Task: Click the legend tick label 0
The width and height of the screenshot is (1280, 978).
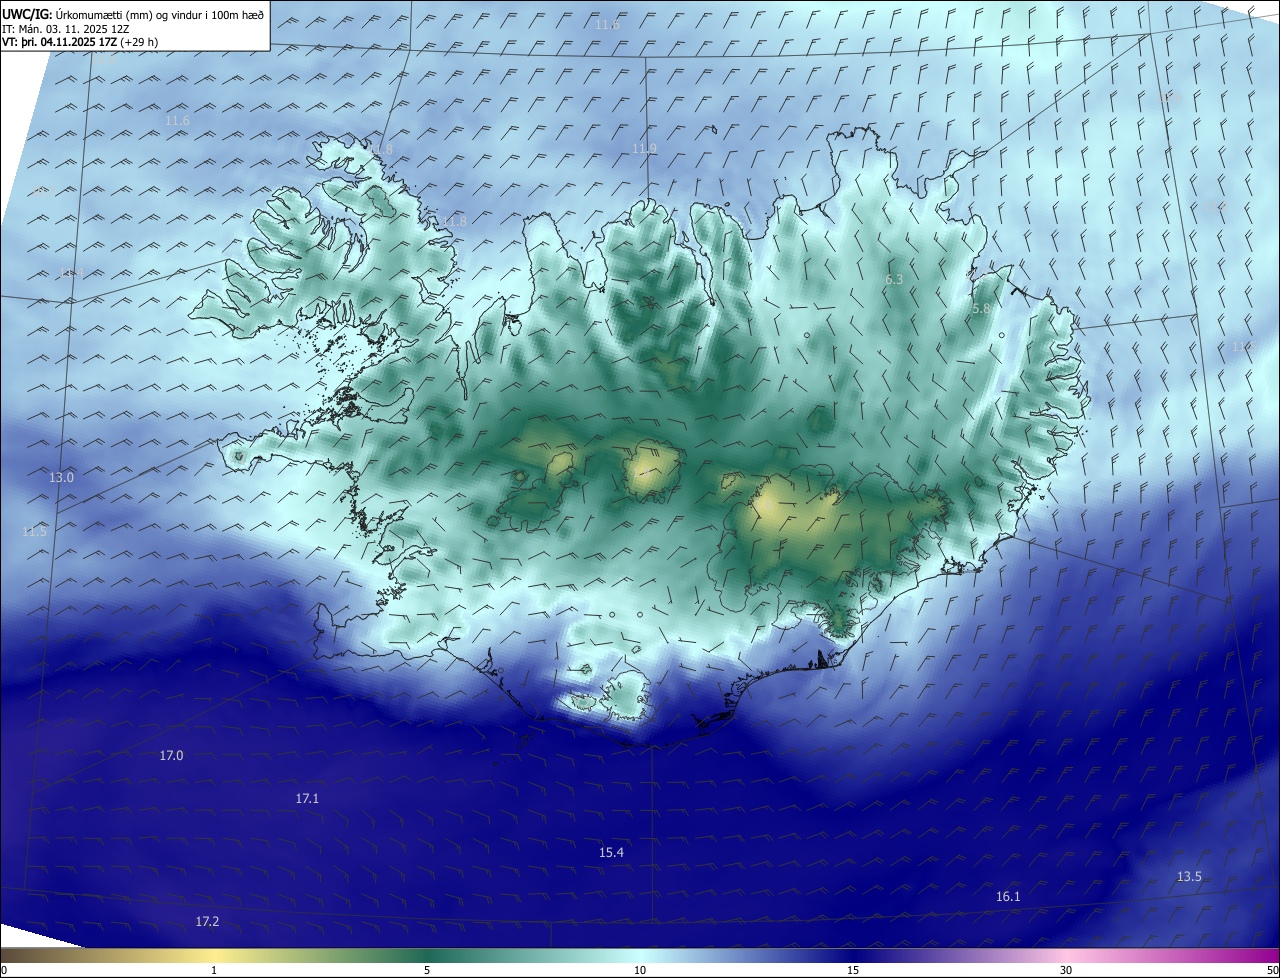Action: pos(3,970)
